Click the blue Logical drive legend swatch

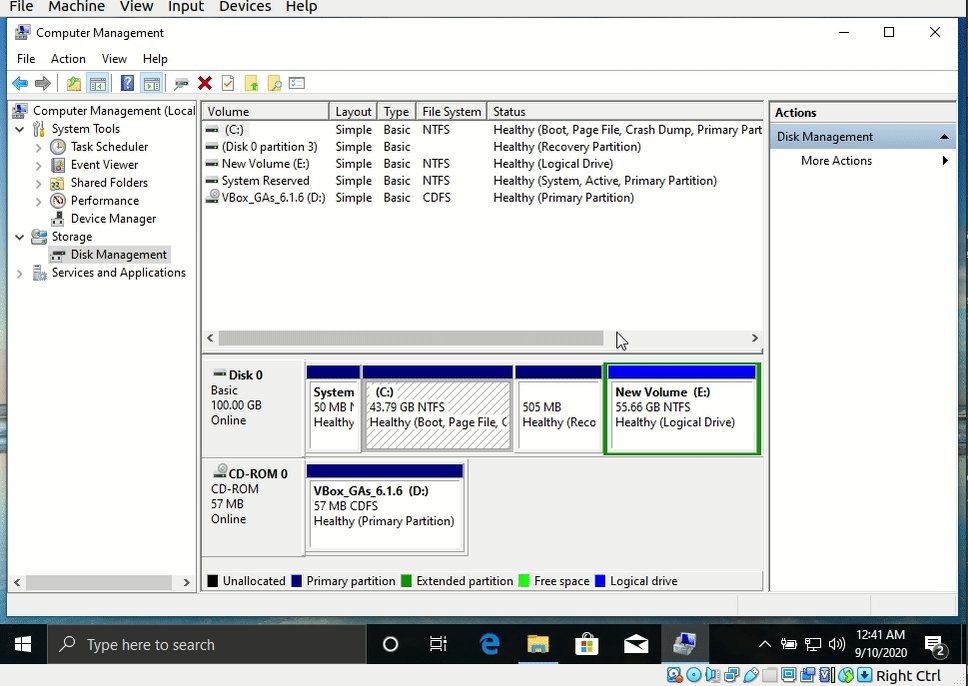point(600,581)
